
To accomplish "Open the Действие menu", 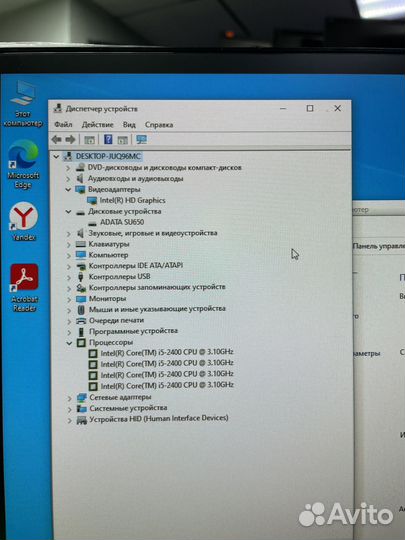I will tap(97, 124).
